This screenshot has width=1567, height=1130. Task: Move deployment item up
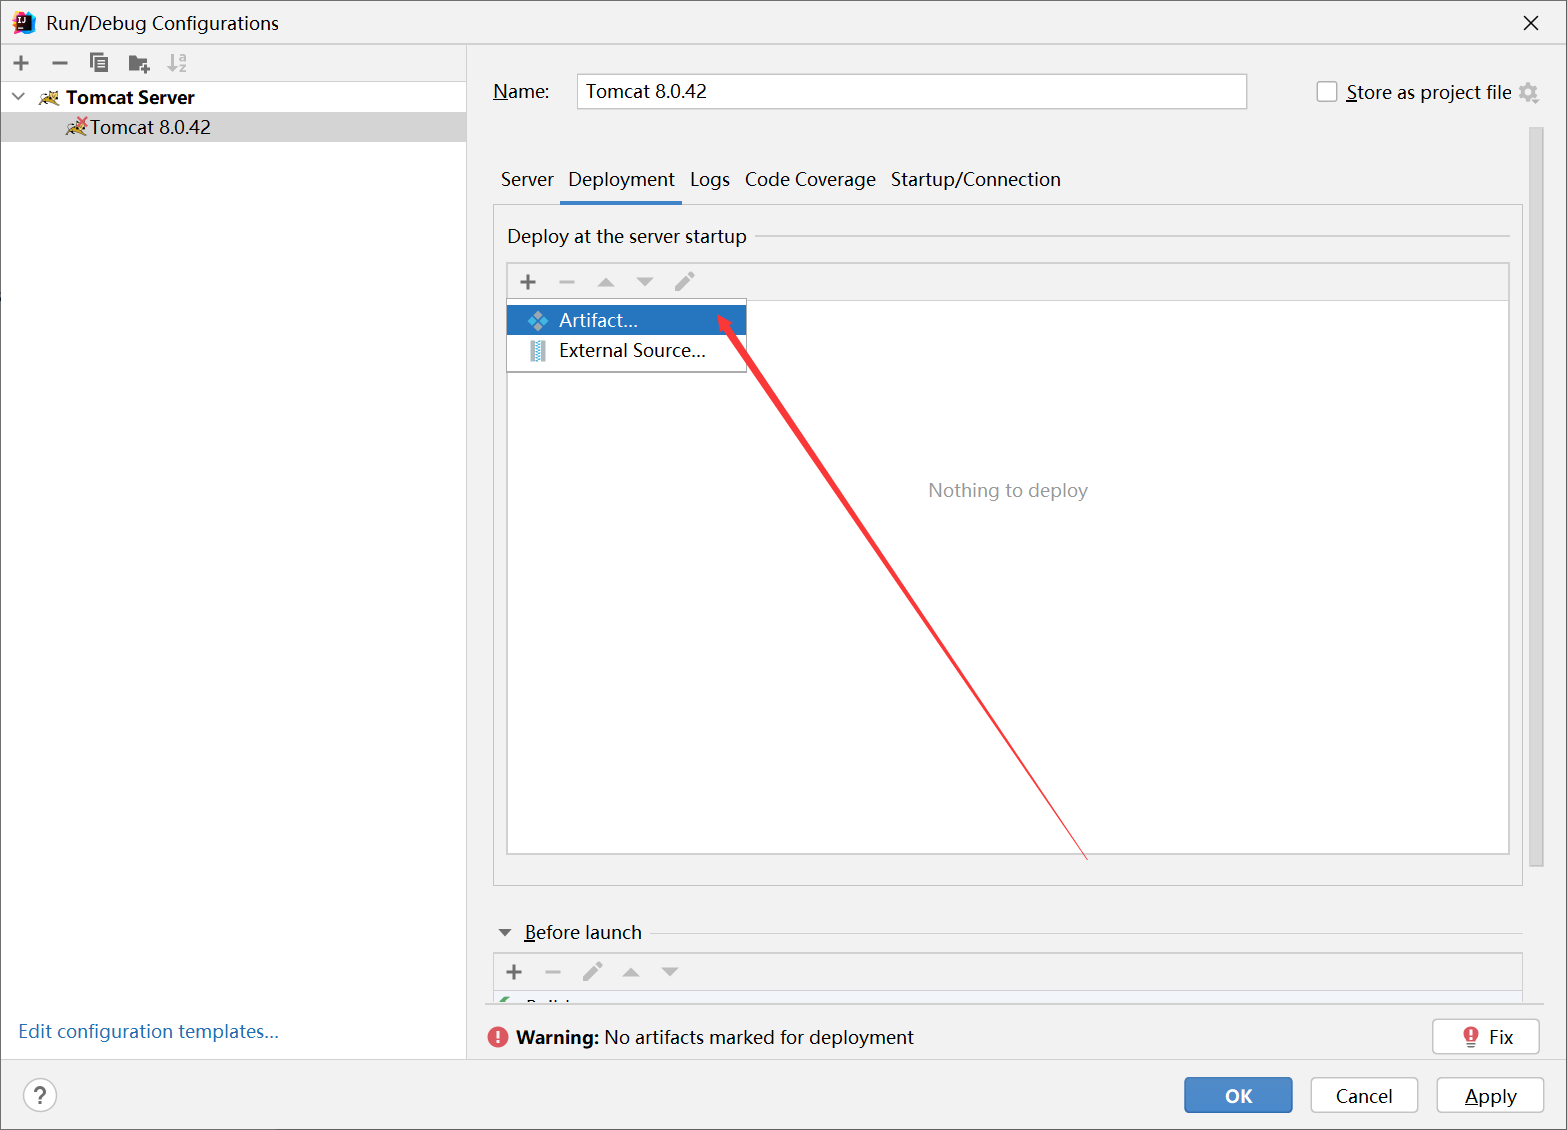coord(606,282)
